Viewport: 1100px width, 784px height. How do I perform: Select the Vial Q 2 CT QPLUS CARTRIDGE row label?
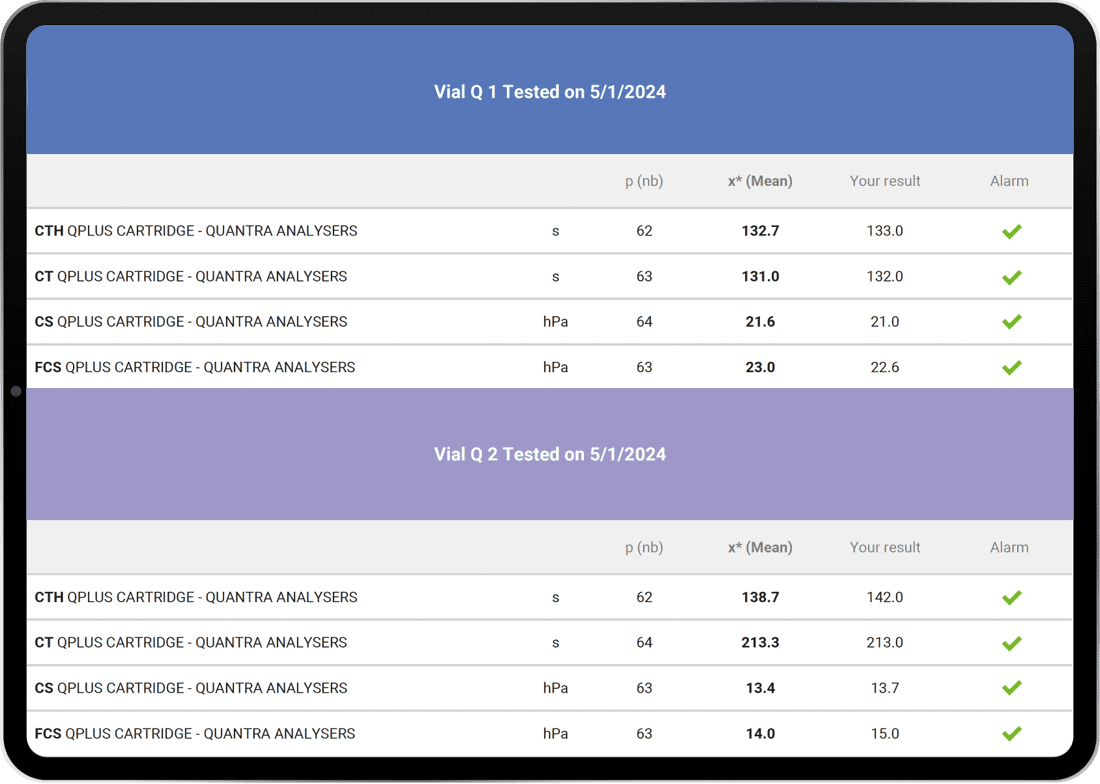point(191,642)
